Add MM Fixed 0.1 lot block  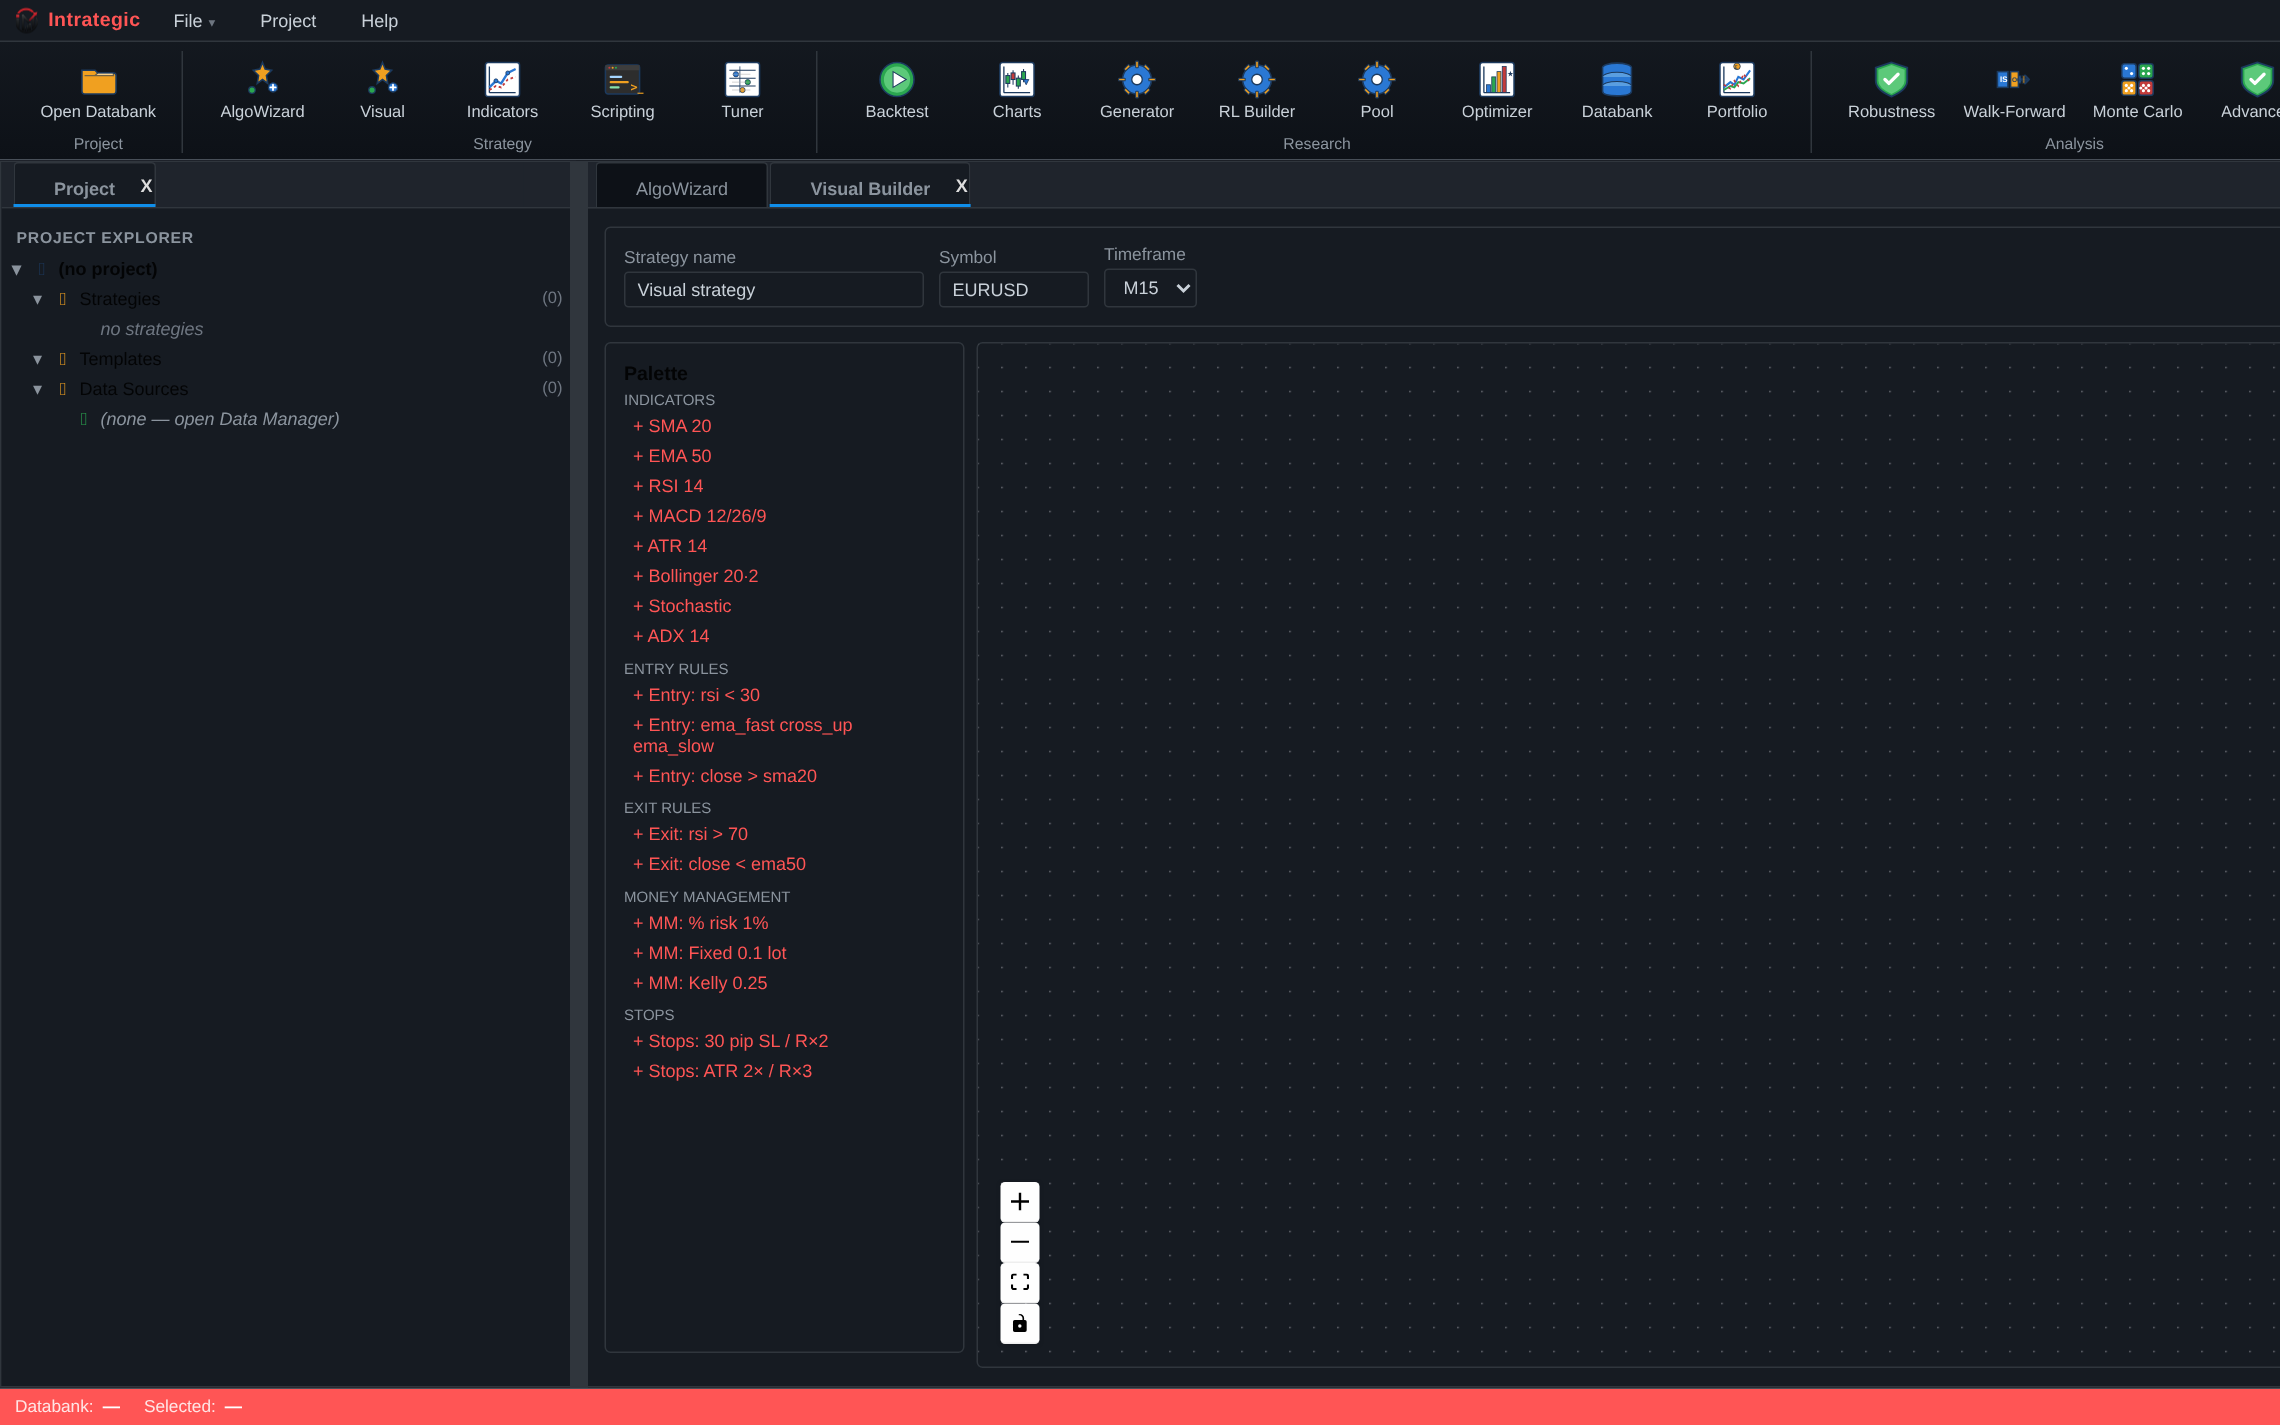[710, 953]
